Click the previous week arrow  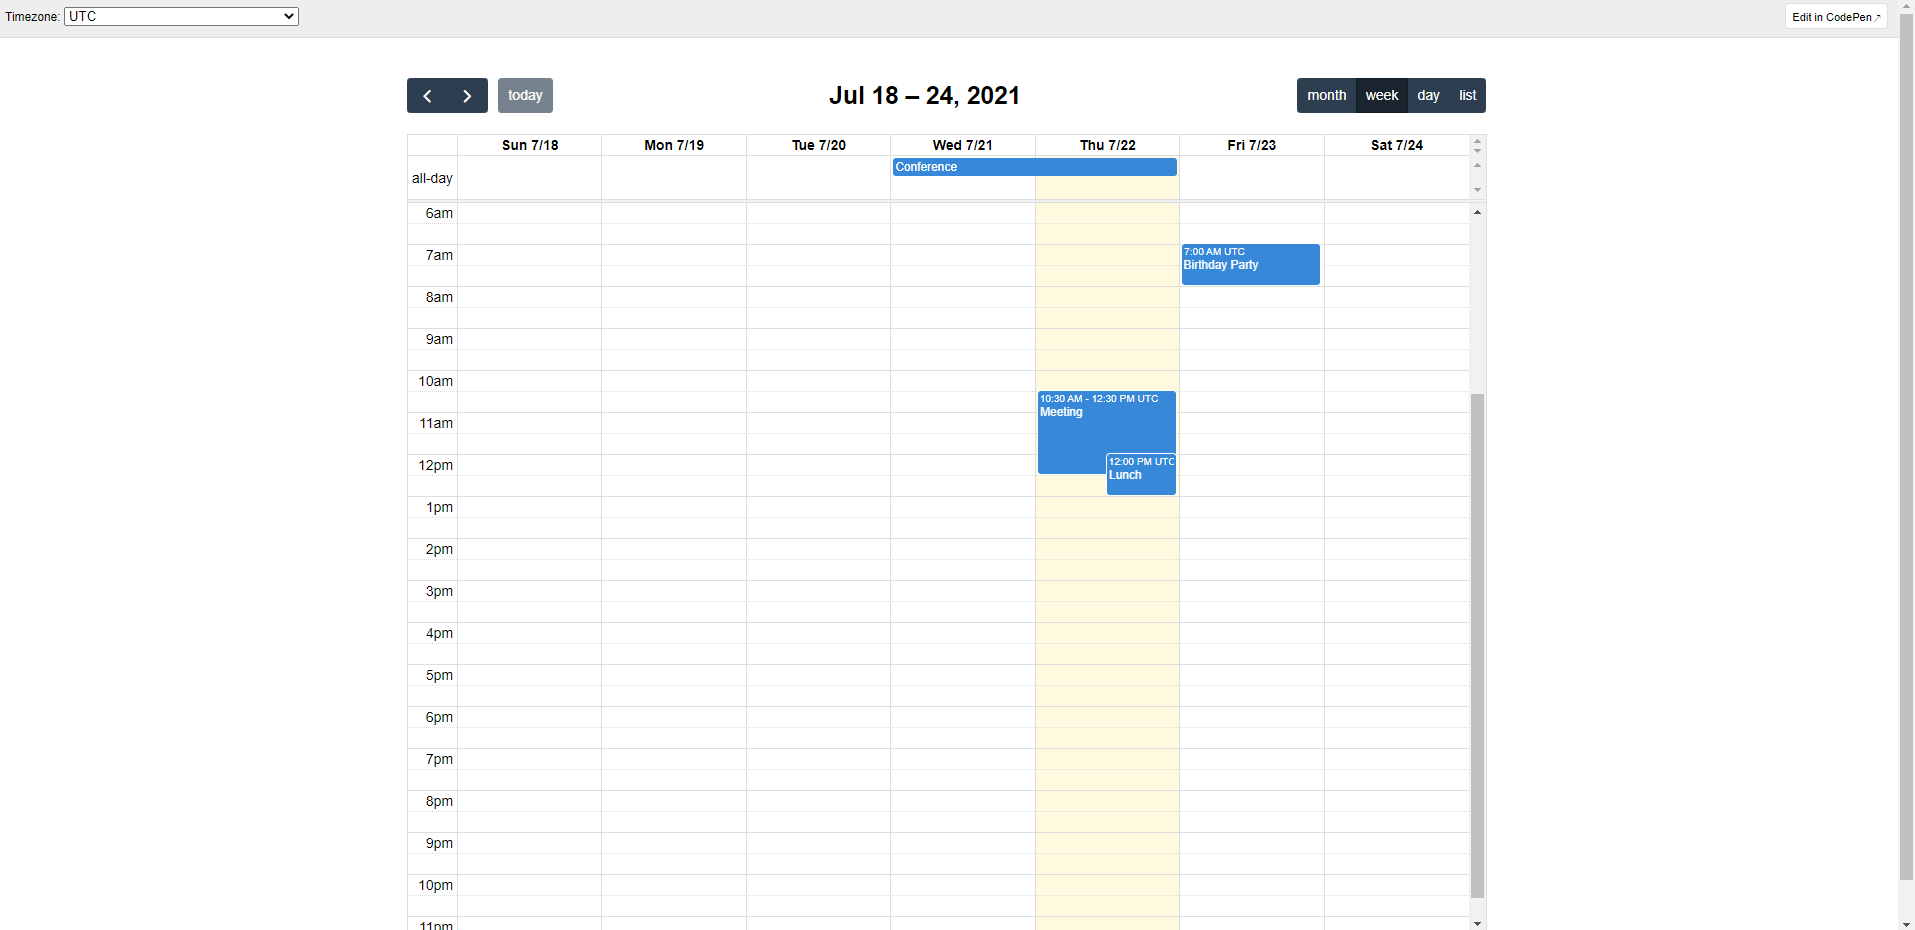click(427, 95)
